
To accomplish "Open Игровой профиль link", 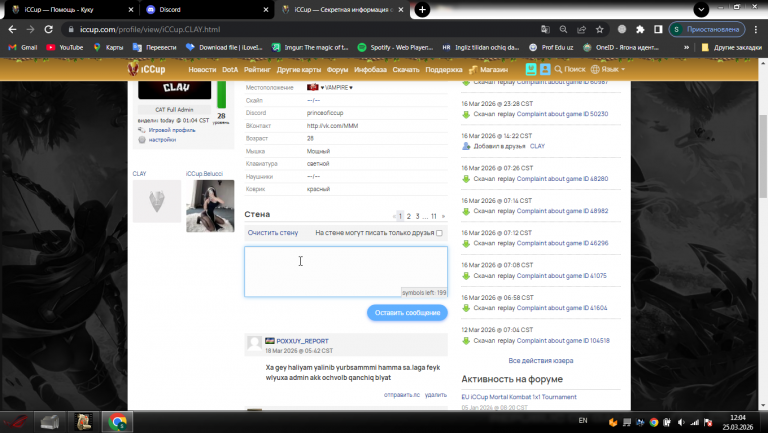I will coord(172,130).
